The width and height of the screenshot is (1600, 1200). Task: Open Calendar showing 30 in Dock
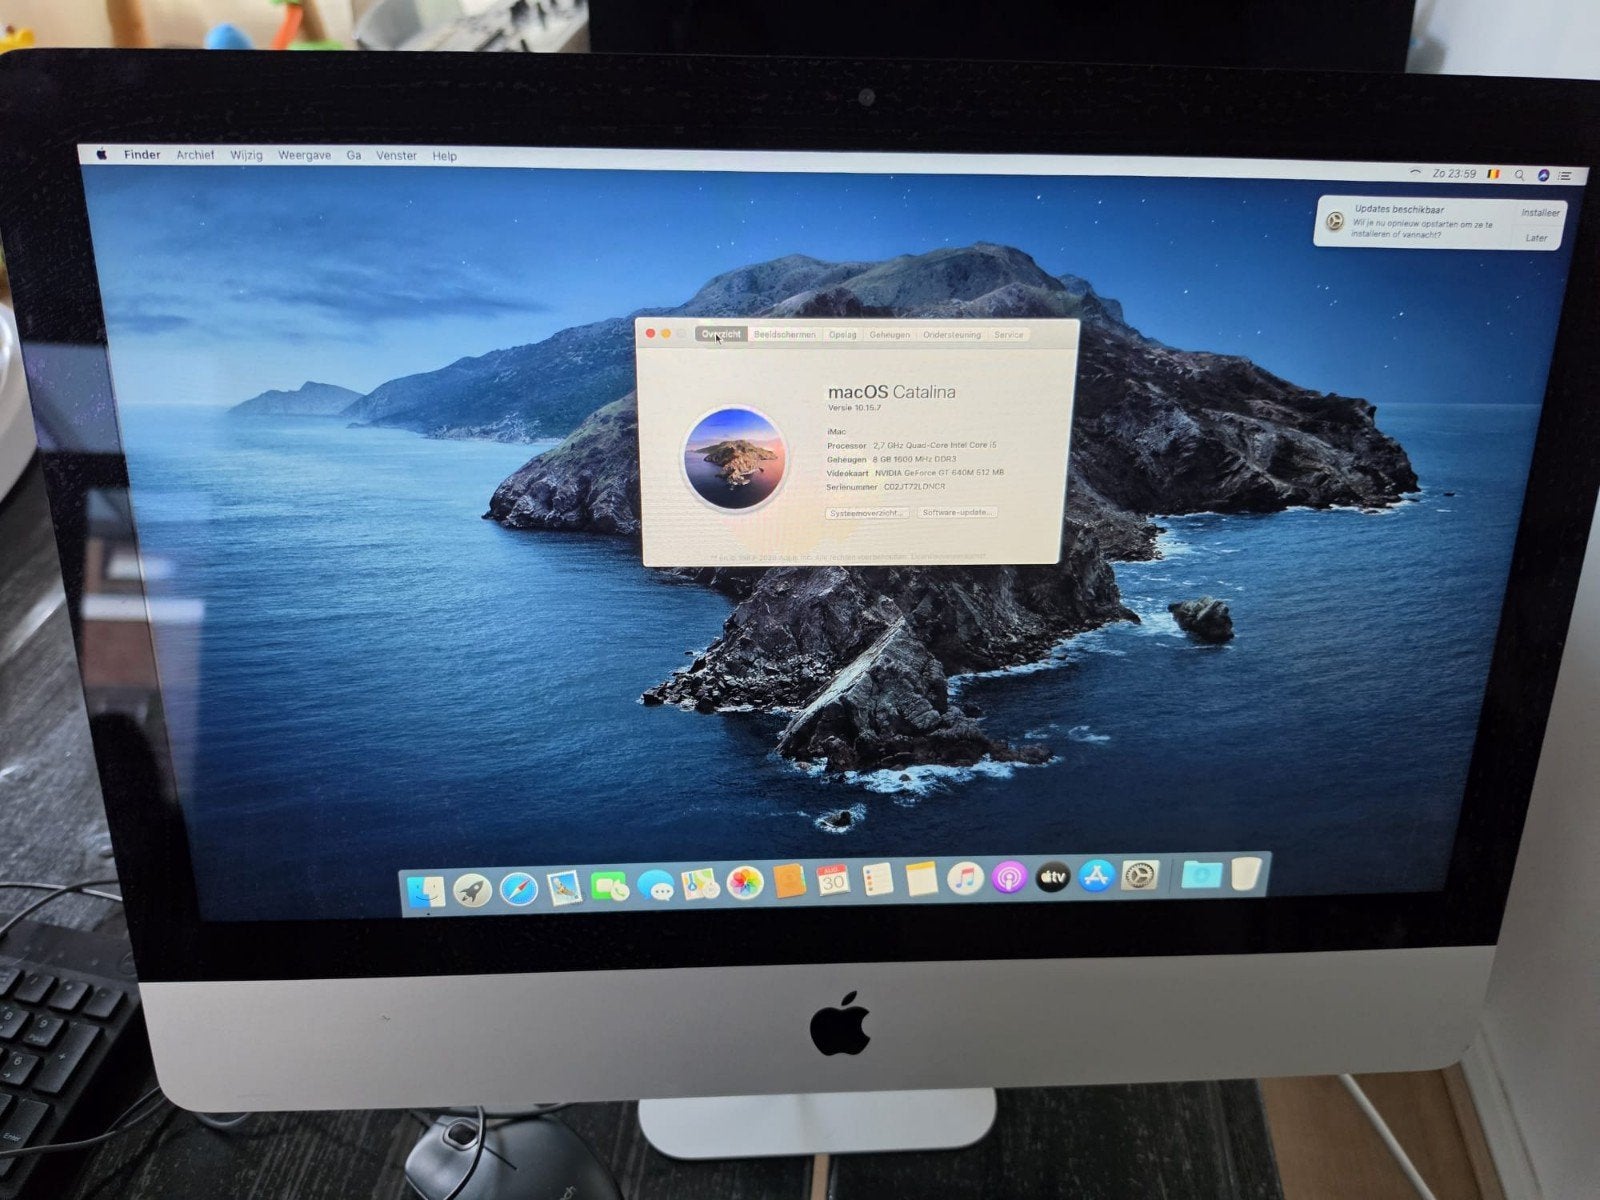pos(833,881)
